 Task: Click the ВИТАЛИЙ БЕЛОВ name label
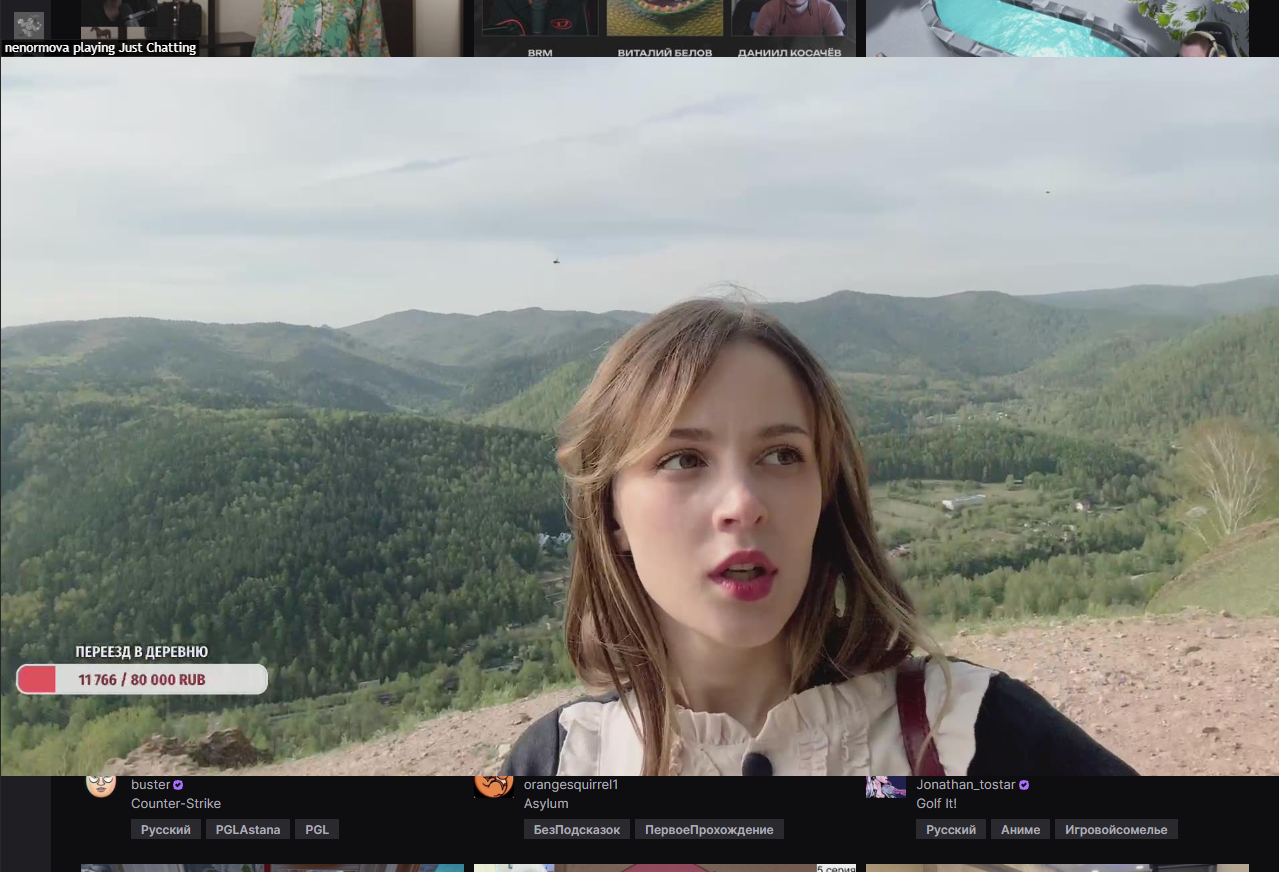(x=664, y=52)
